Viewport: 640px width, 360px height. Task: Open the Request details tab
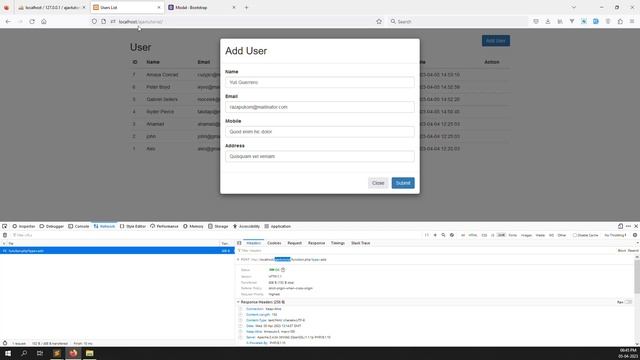(294, 243)
